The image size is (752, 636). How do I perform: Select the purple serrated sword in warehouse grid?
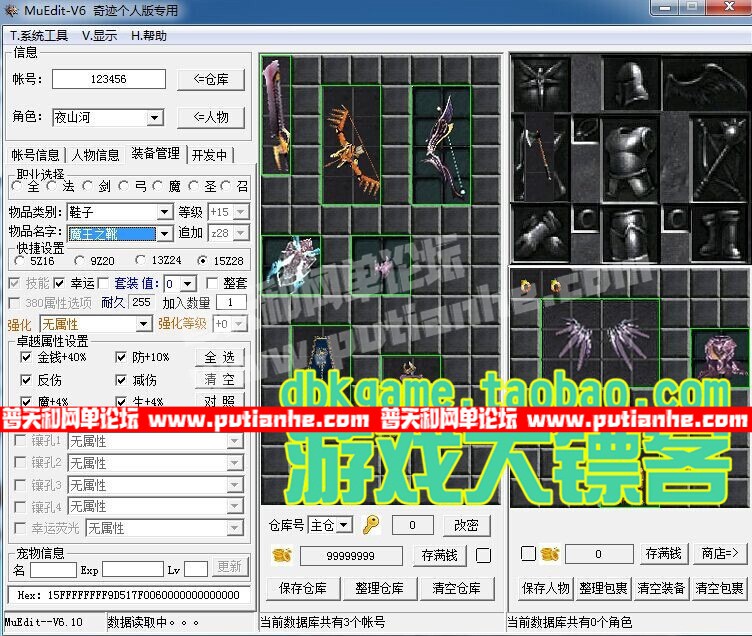pos(276,116)
